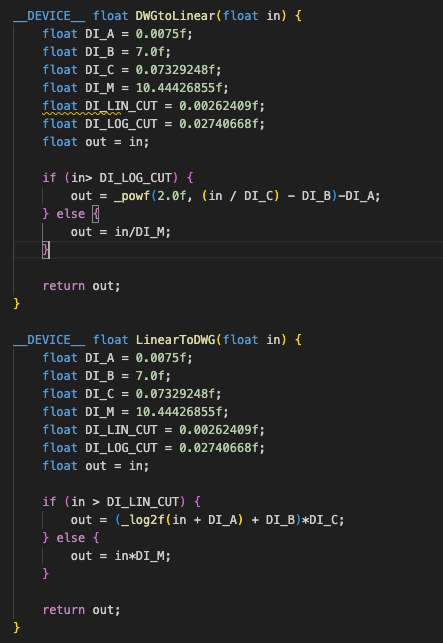Click the value 7.0f in DWGtoLinear
The image size is (443, 643).
click(150, 52)
